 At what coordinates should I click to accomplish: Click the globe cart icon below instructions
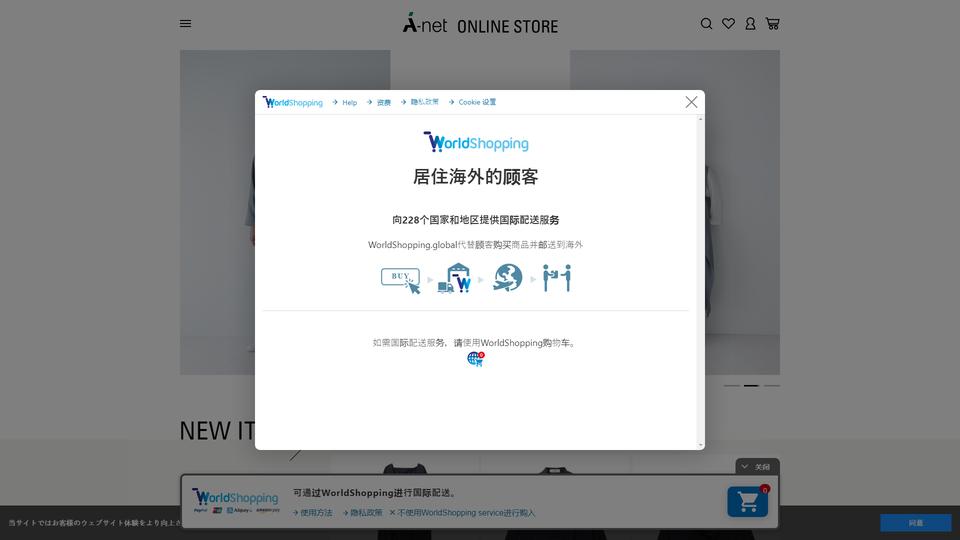click(476, 359)
